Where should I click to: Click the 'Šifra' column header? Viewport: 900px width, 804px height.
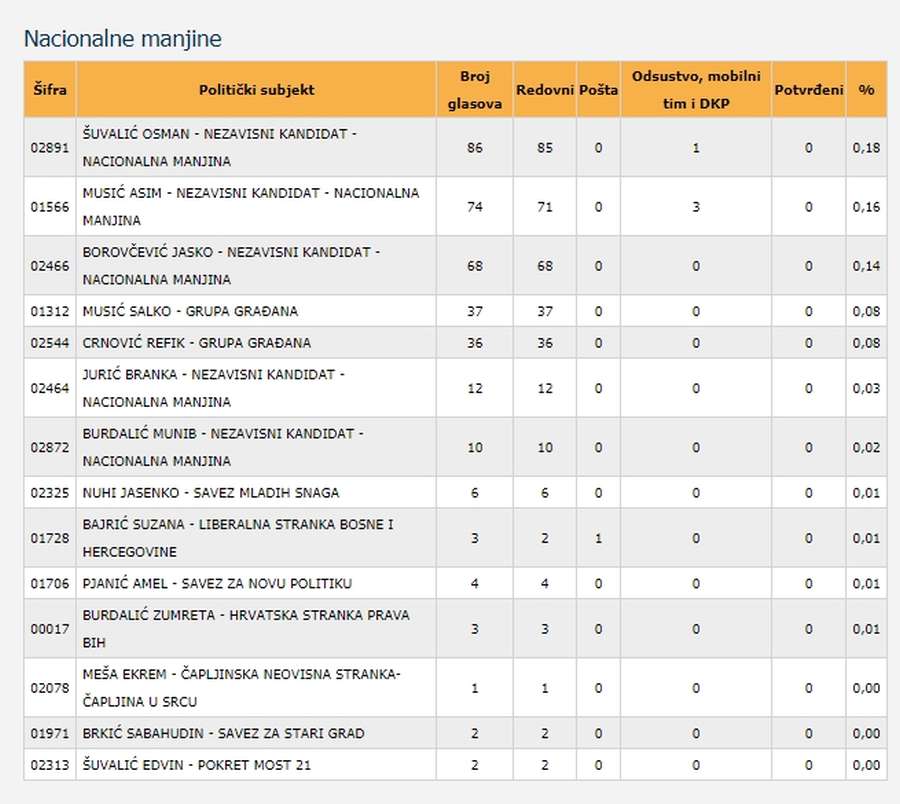[49, 90]
